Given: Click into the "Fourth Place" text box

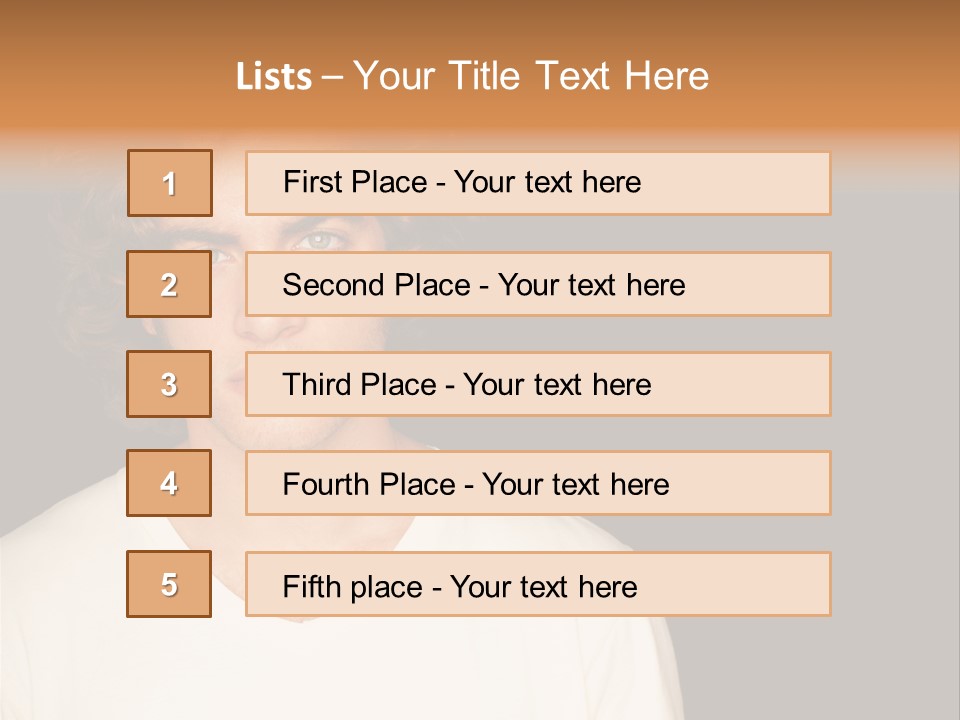Looking at the screenshot, I should coord(538,484).
